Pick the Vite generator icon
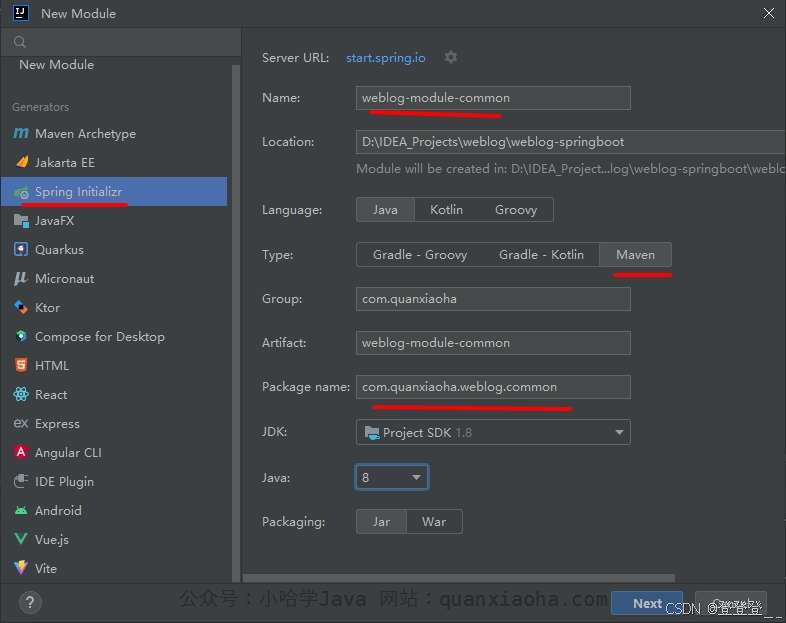 point(21,568)
